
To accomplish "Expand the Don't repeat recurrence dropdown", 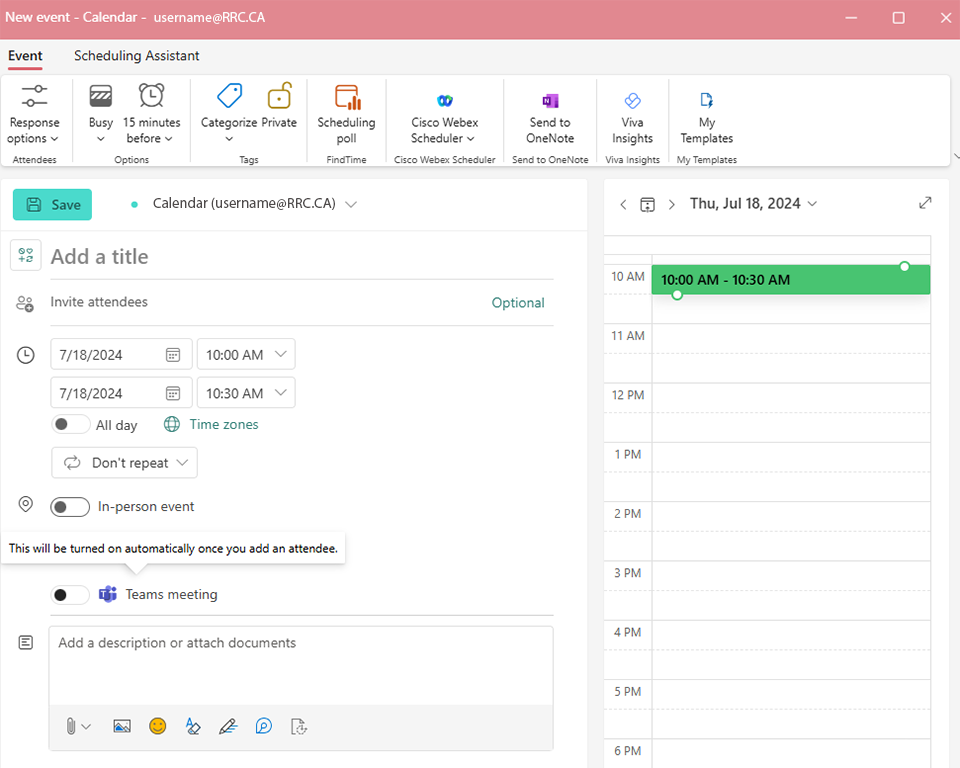I will 125,463.
